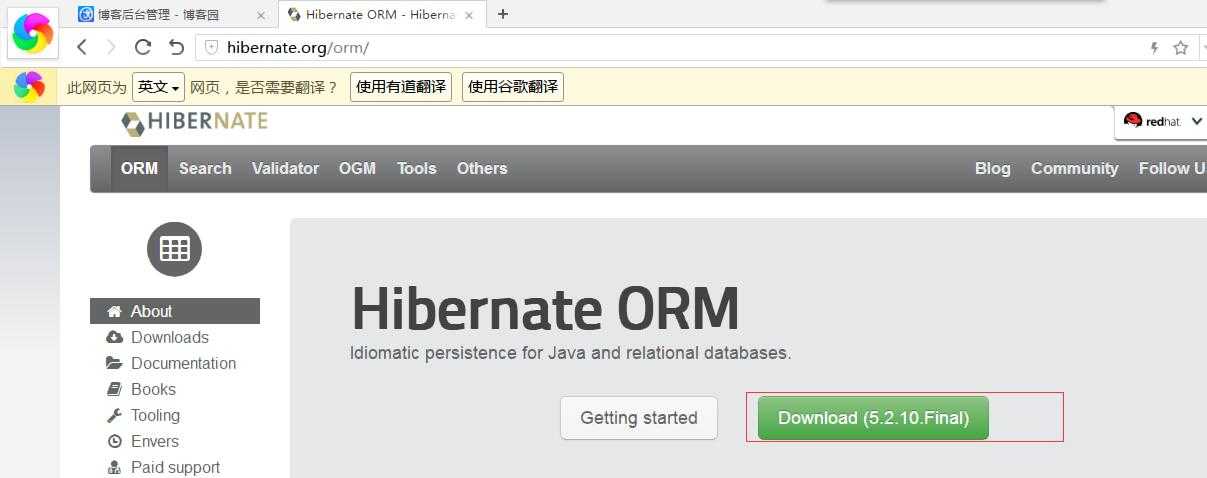Open the Others nav item
This screenshot has height=478, width=1207.
pos(482,168)
